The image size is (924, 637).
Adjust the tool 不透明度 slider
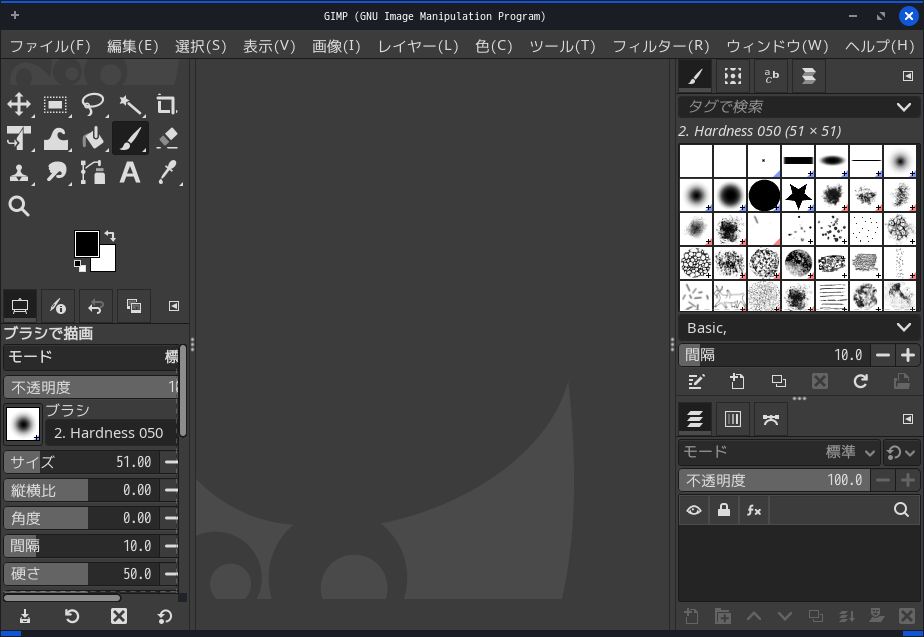[x=91, y=387]
